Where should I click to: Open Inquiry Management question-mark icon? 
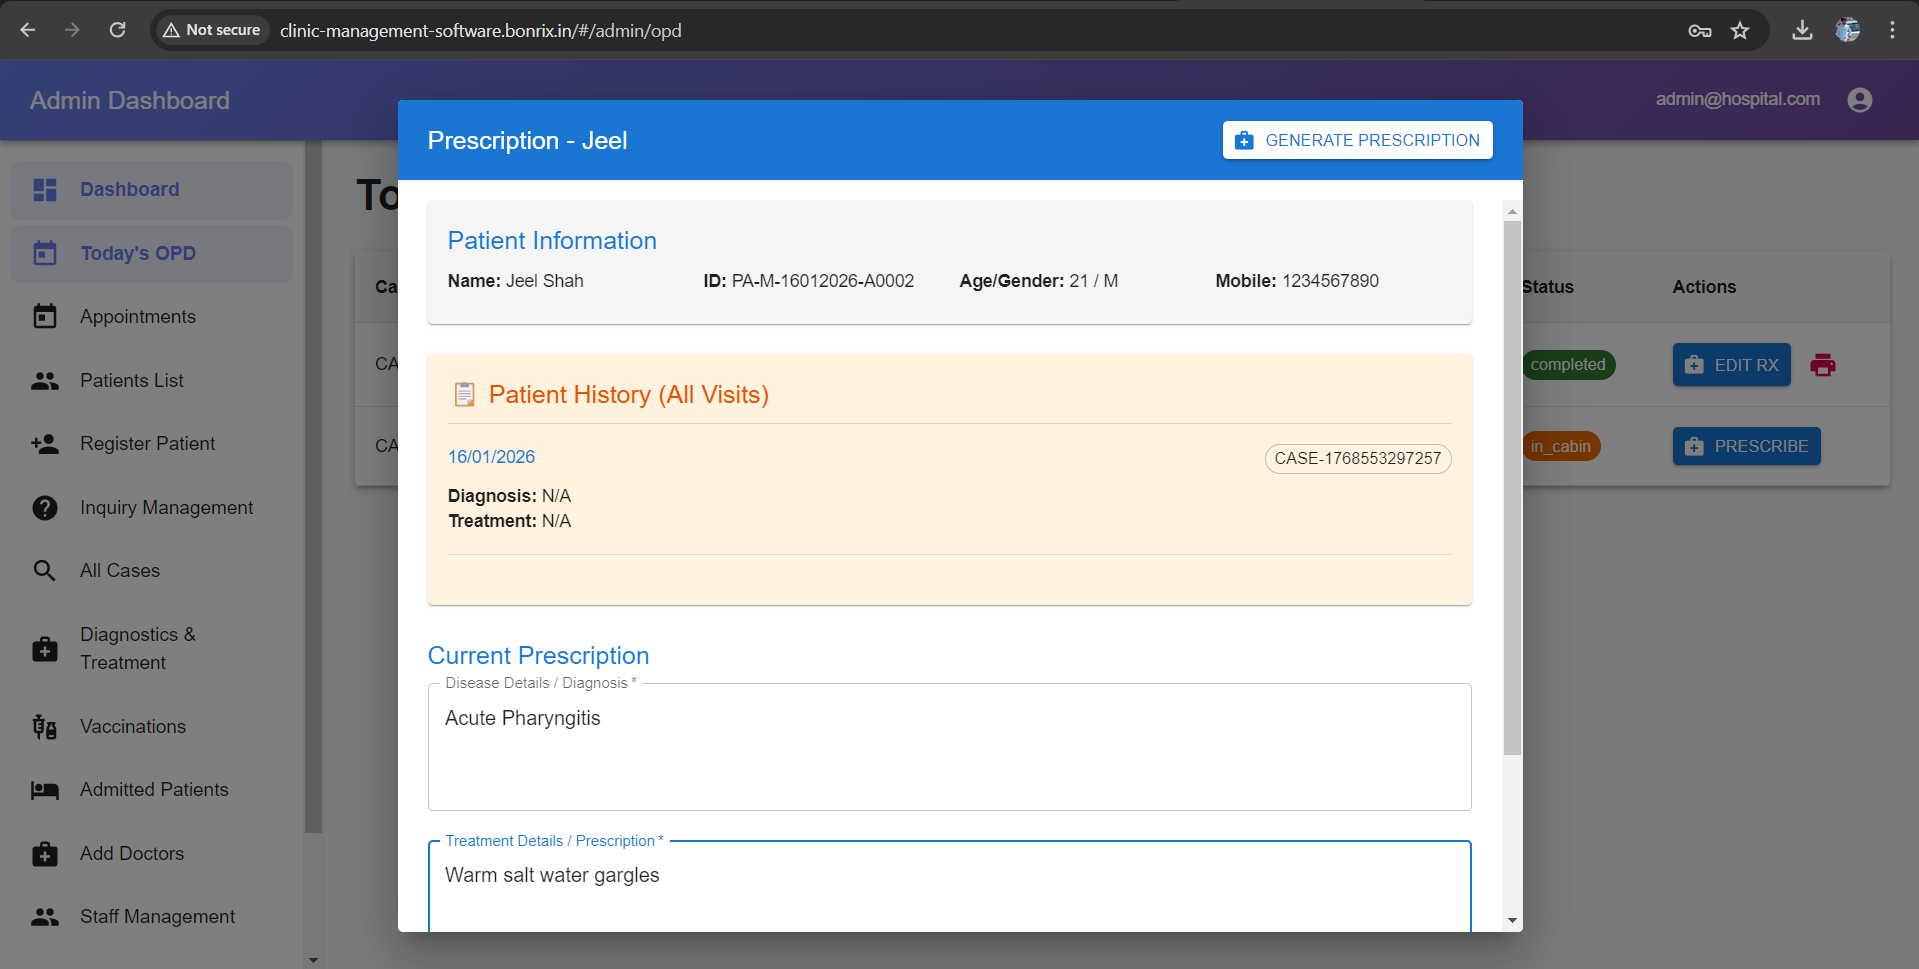pos(45,507)
